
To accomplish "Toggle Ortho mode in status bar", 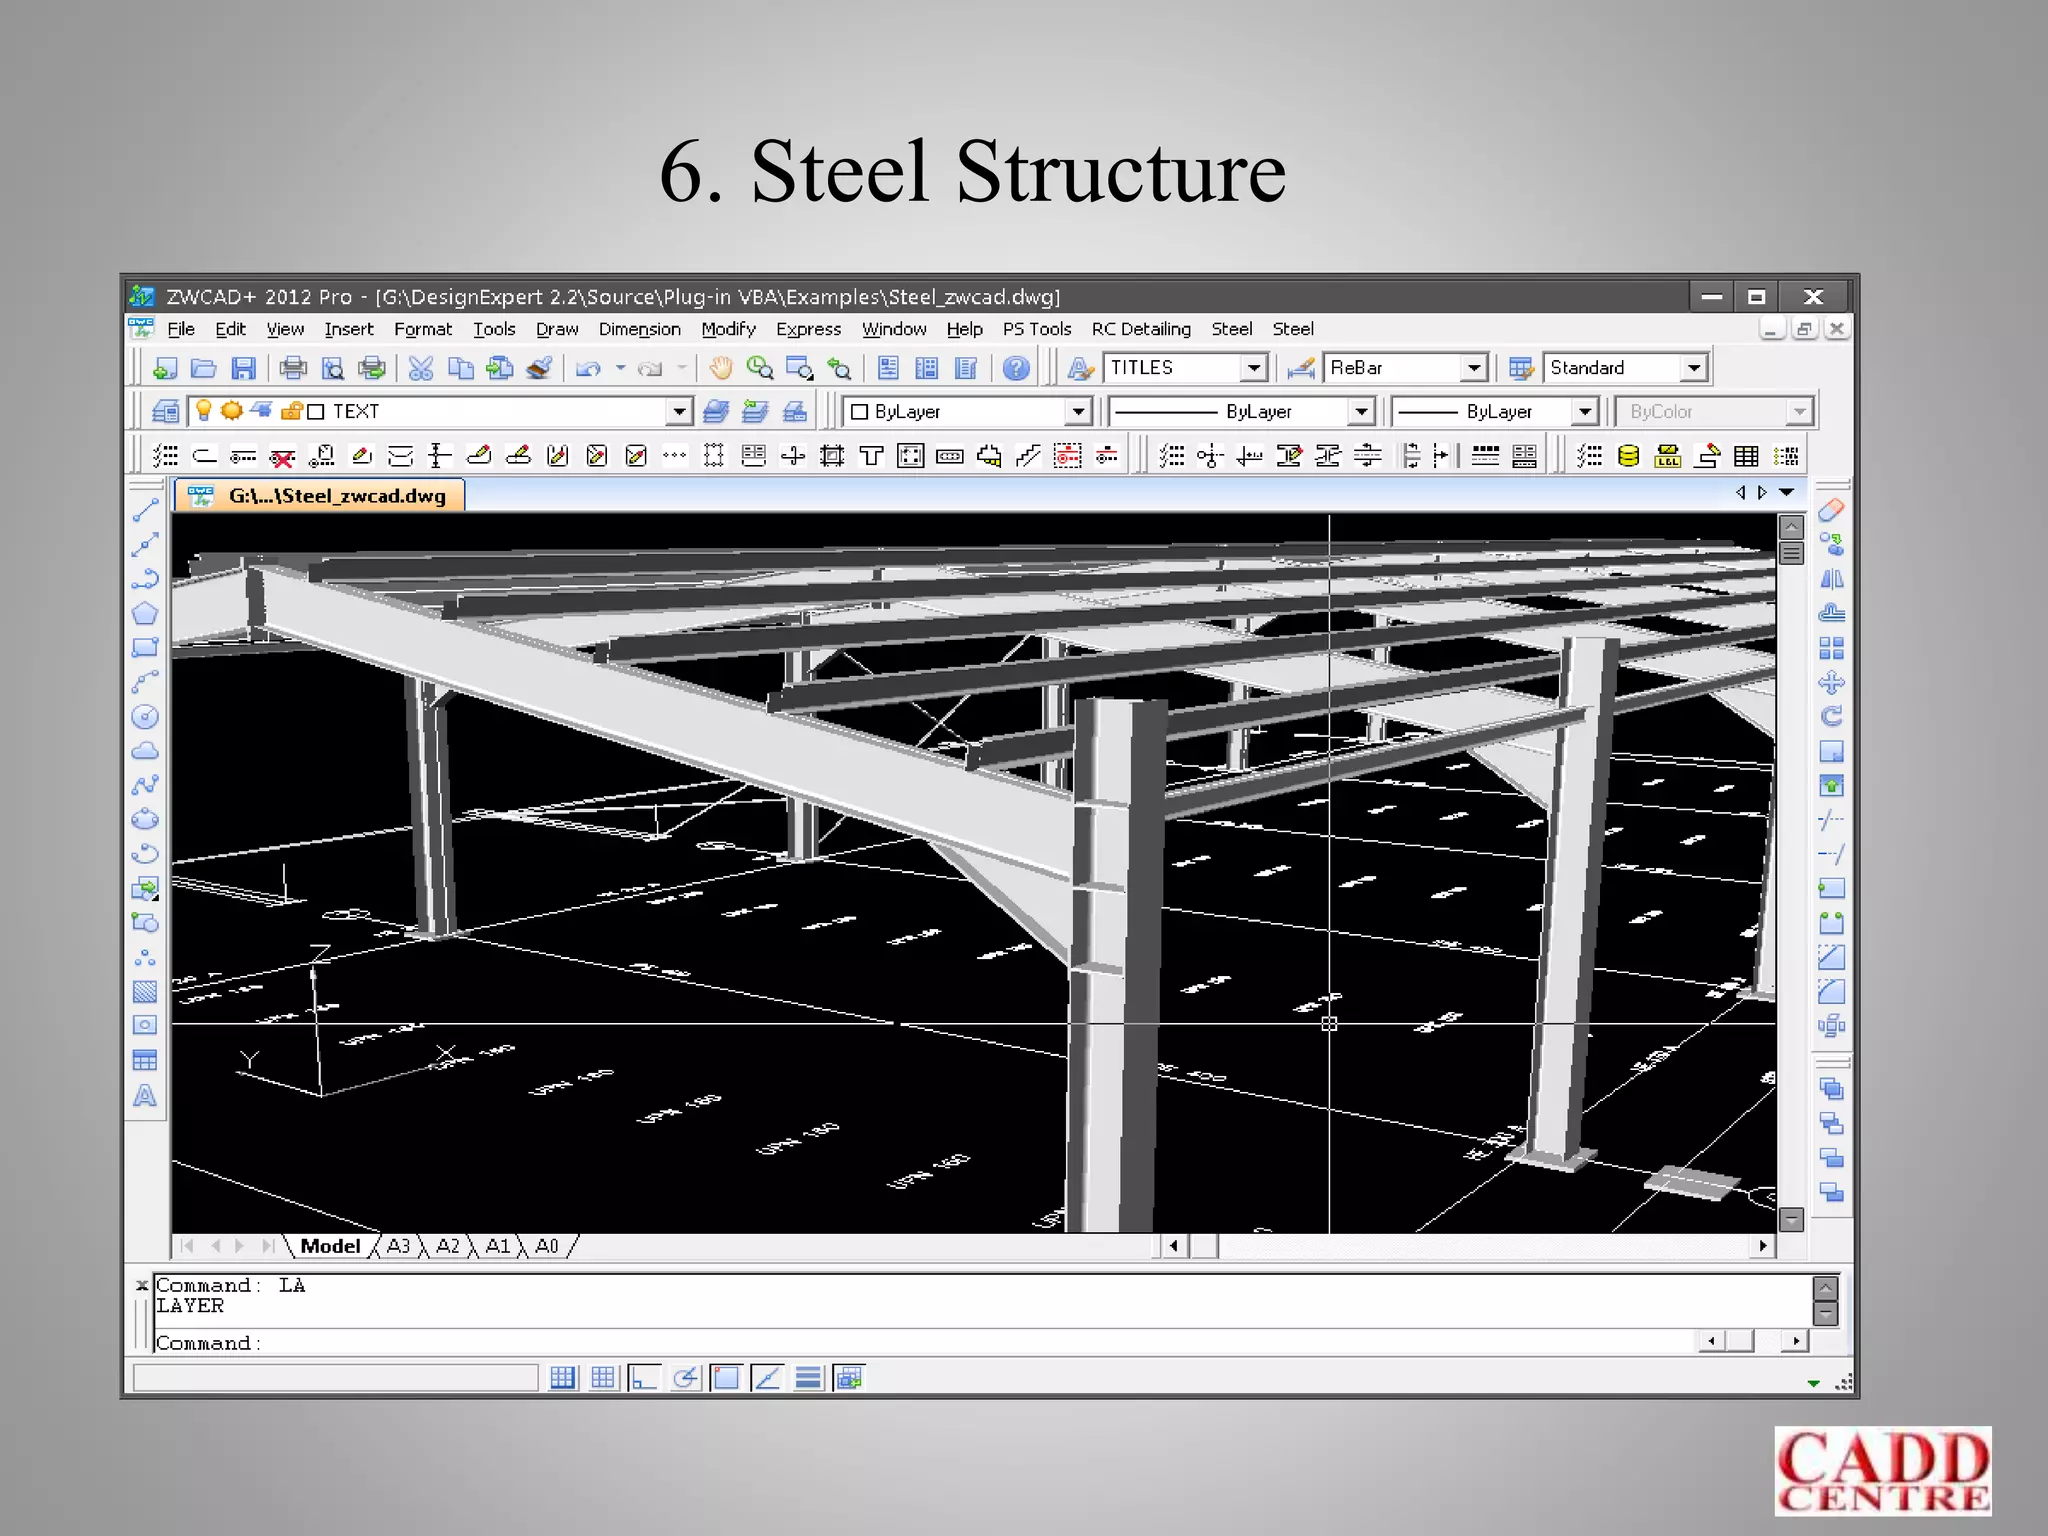I will [644, 1378].
